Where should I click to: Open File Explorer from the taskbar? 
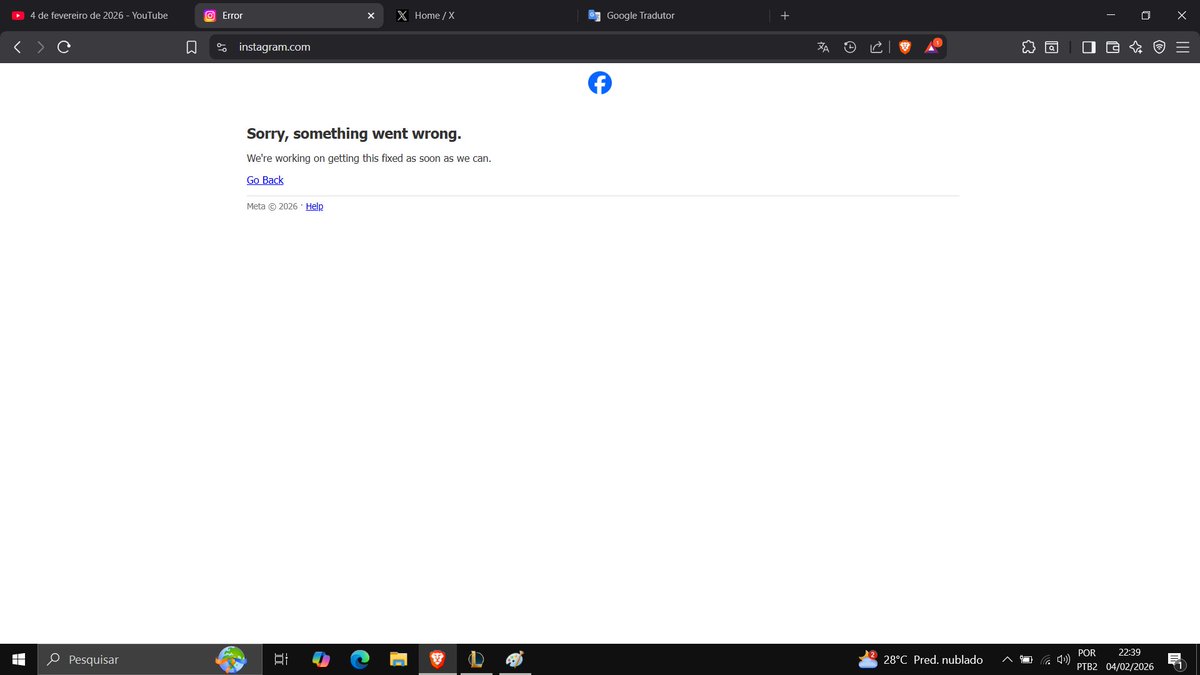[x=398, y=659]
